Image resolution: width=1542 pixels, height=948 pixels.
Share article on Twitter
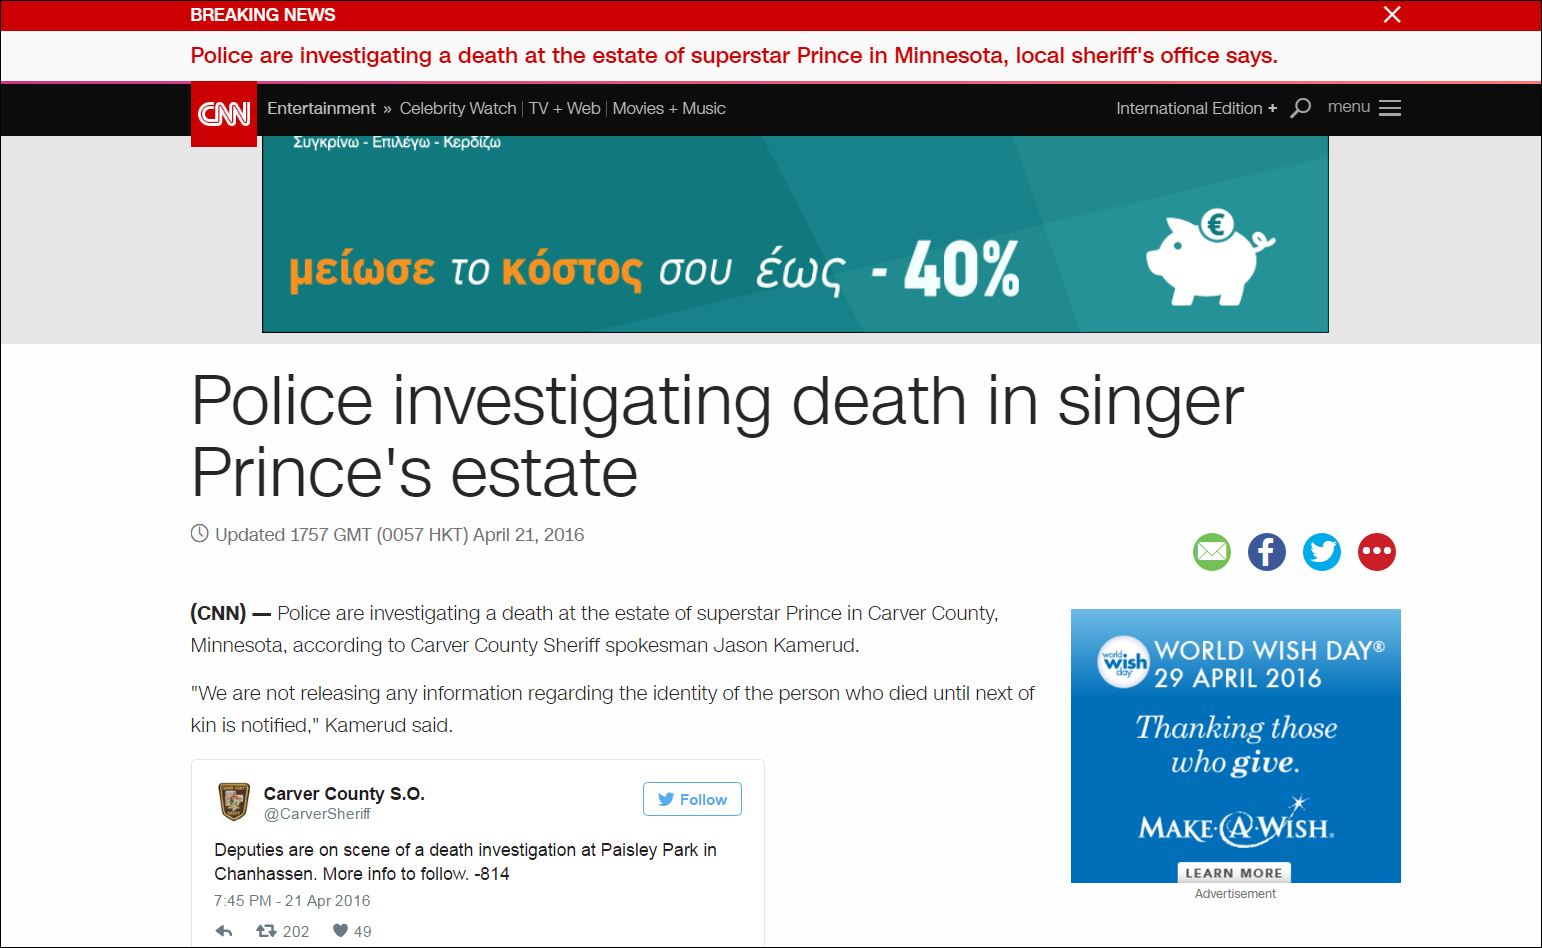pos(1321,552)
